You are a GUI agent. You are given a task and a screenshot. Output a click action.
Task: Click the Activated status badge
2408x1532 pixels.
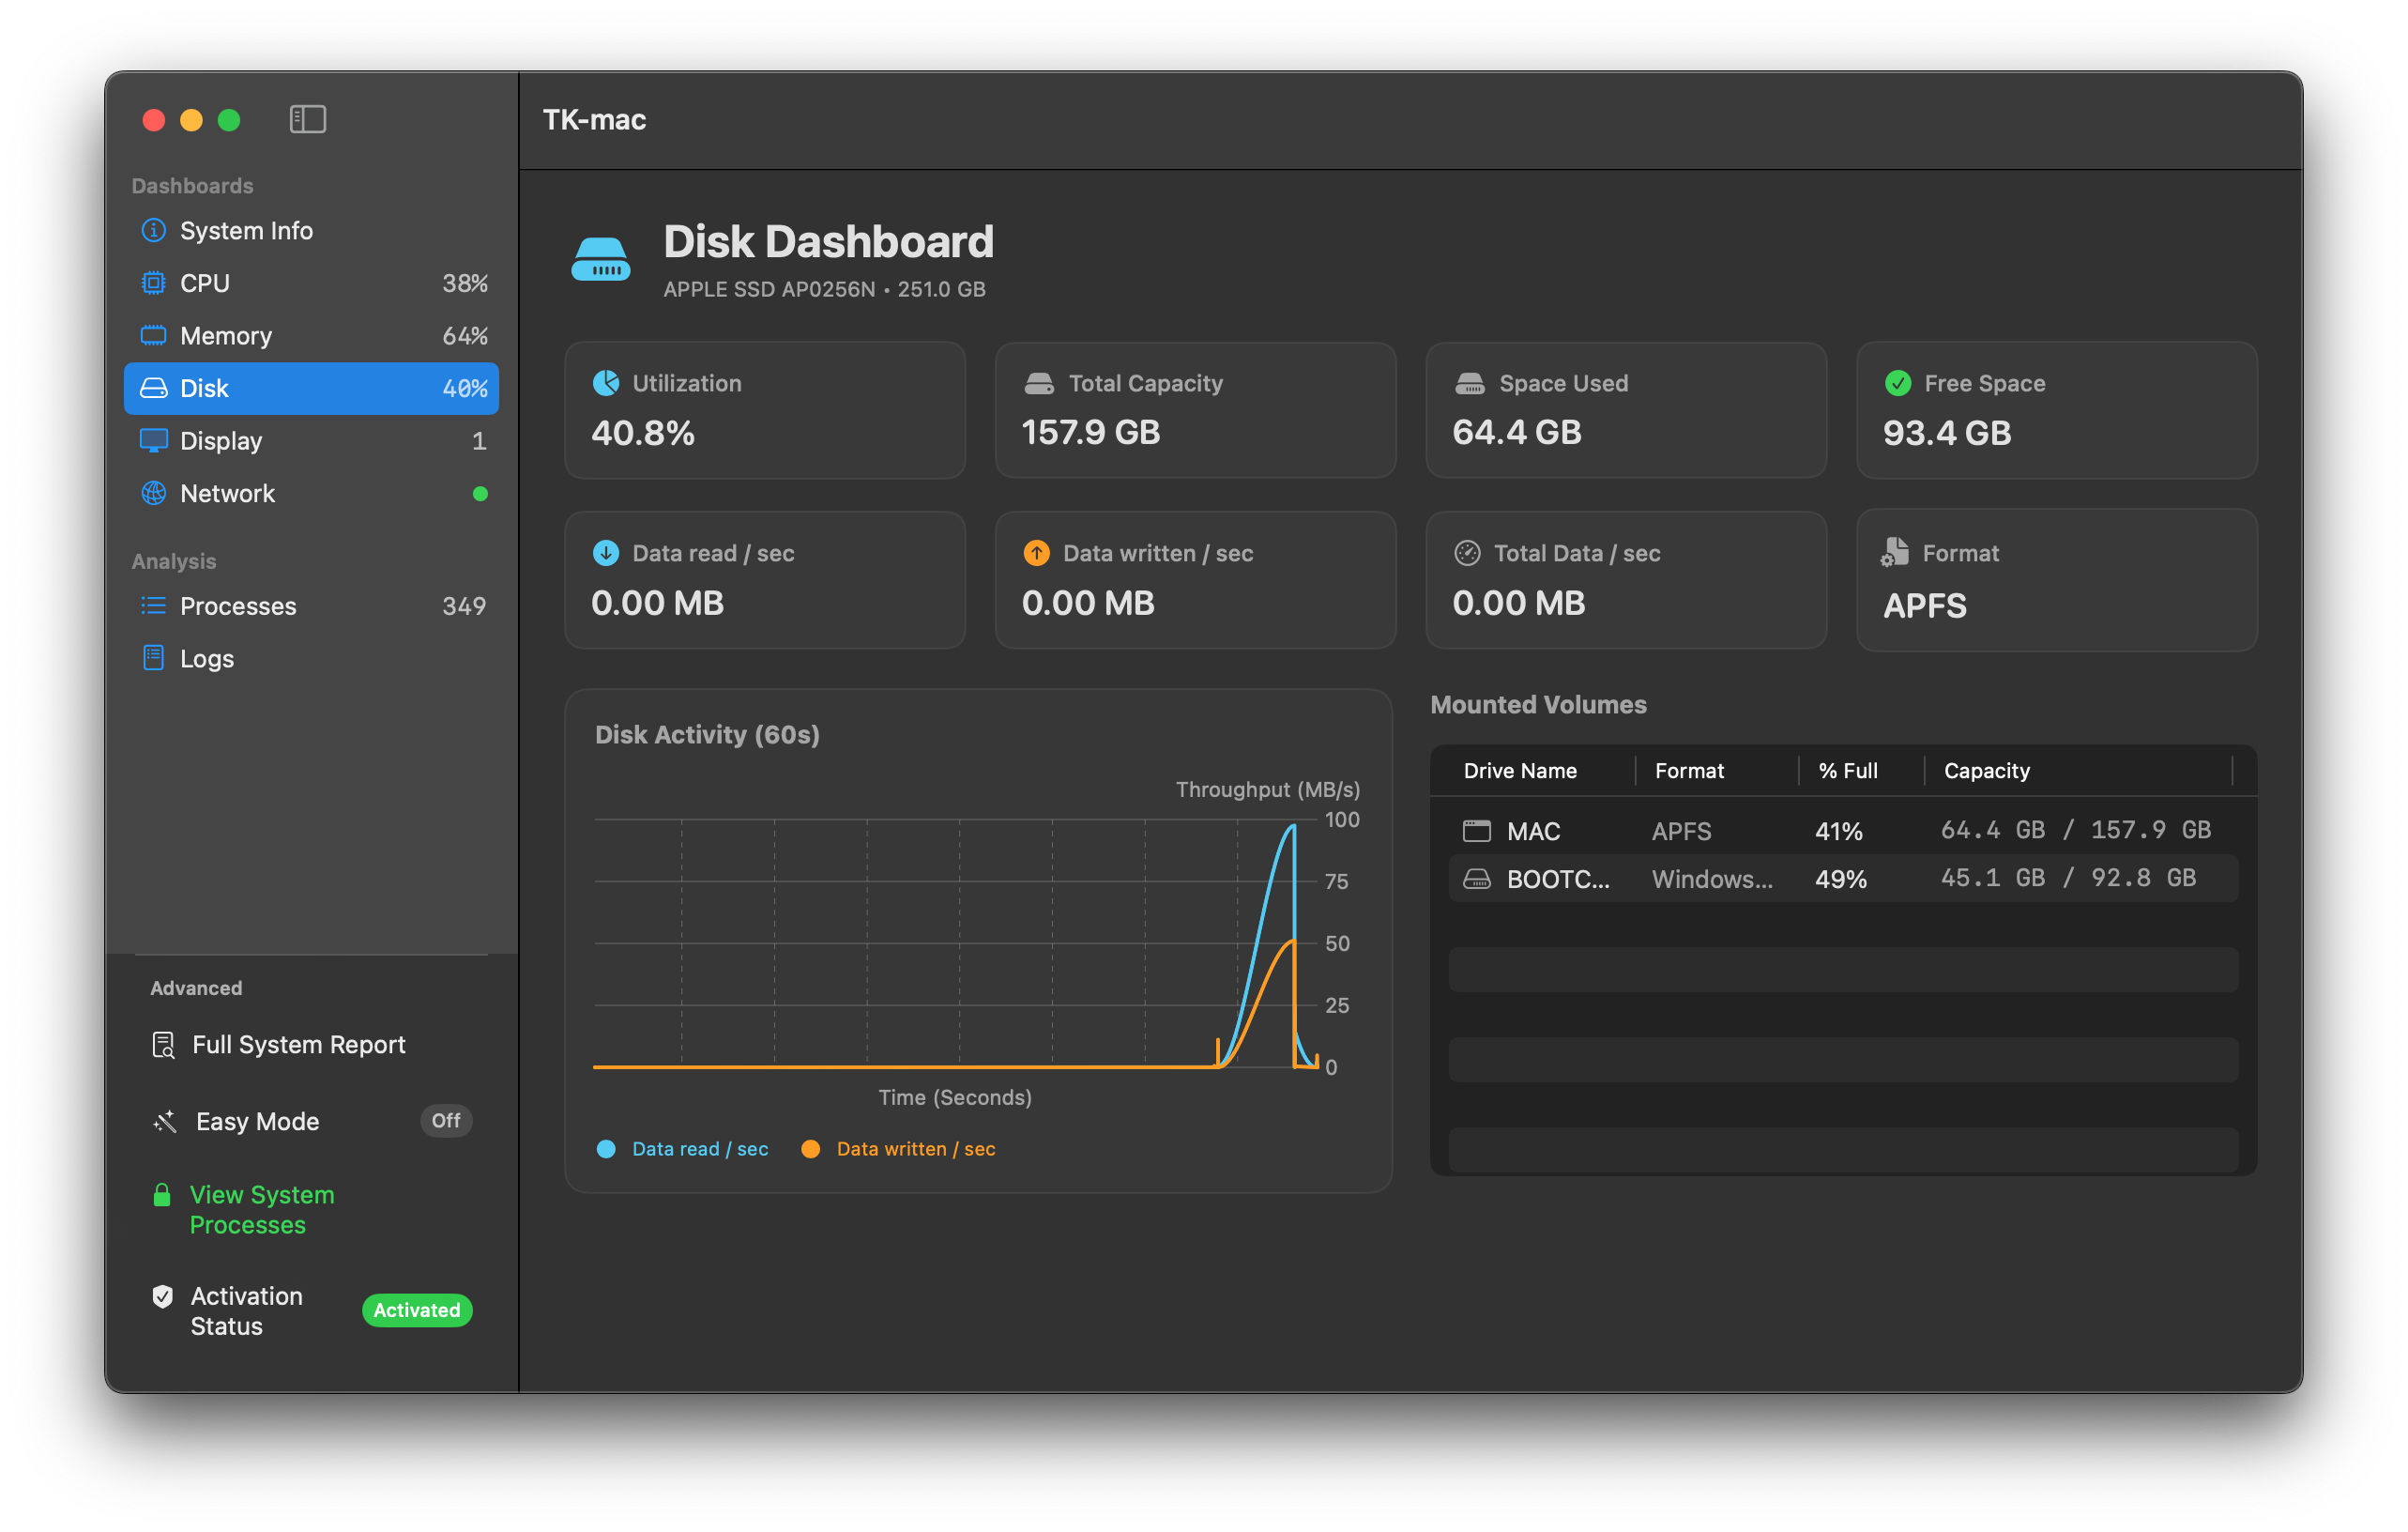coord(416,1310)
